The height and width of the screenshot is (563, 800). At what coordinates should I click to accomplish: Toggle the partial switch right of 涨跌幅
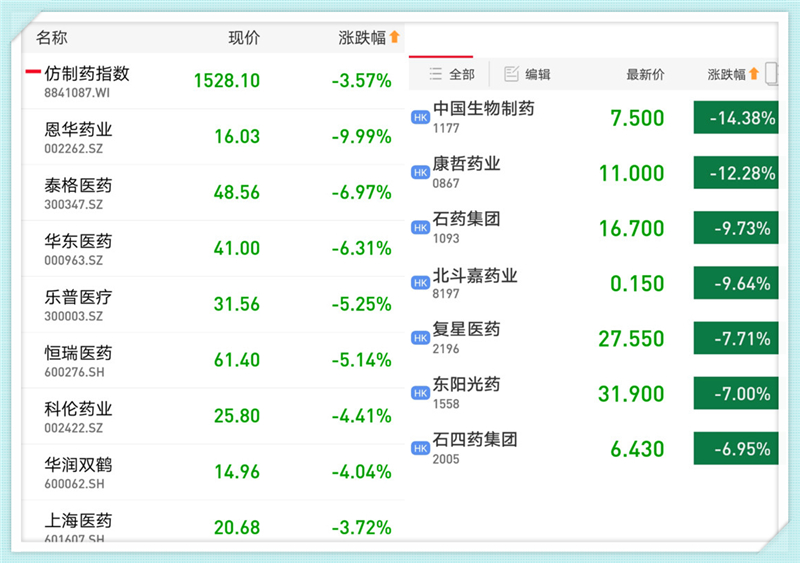[771, 73]
